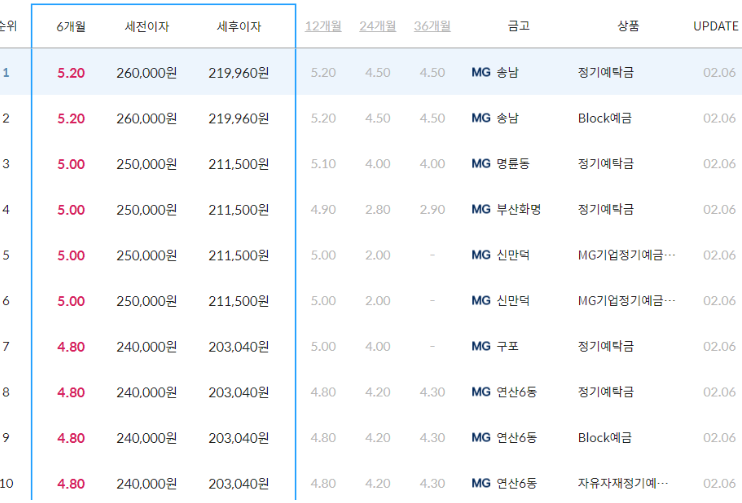Click the 2.90 rate of 부산화명

pyautogui.click(x=432, y=210)
